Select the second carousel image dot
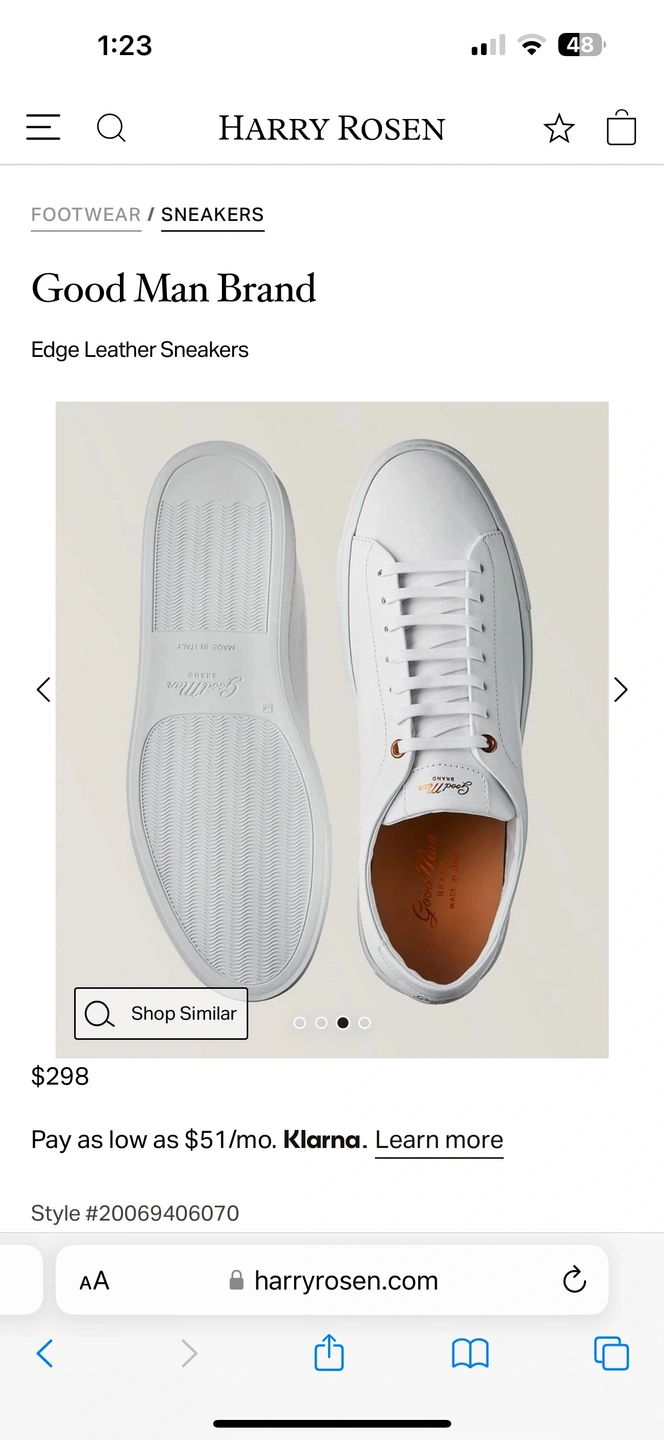664x1440 pixels. [x=321, y=1022]
